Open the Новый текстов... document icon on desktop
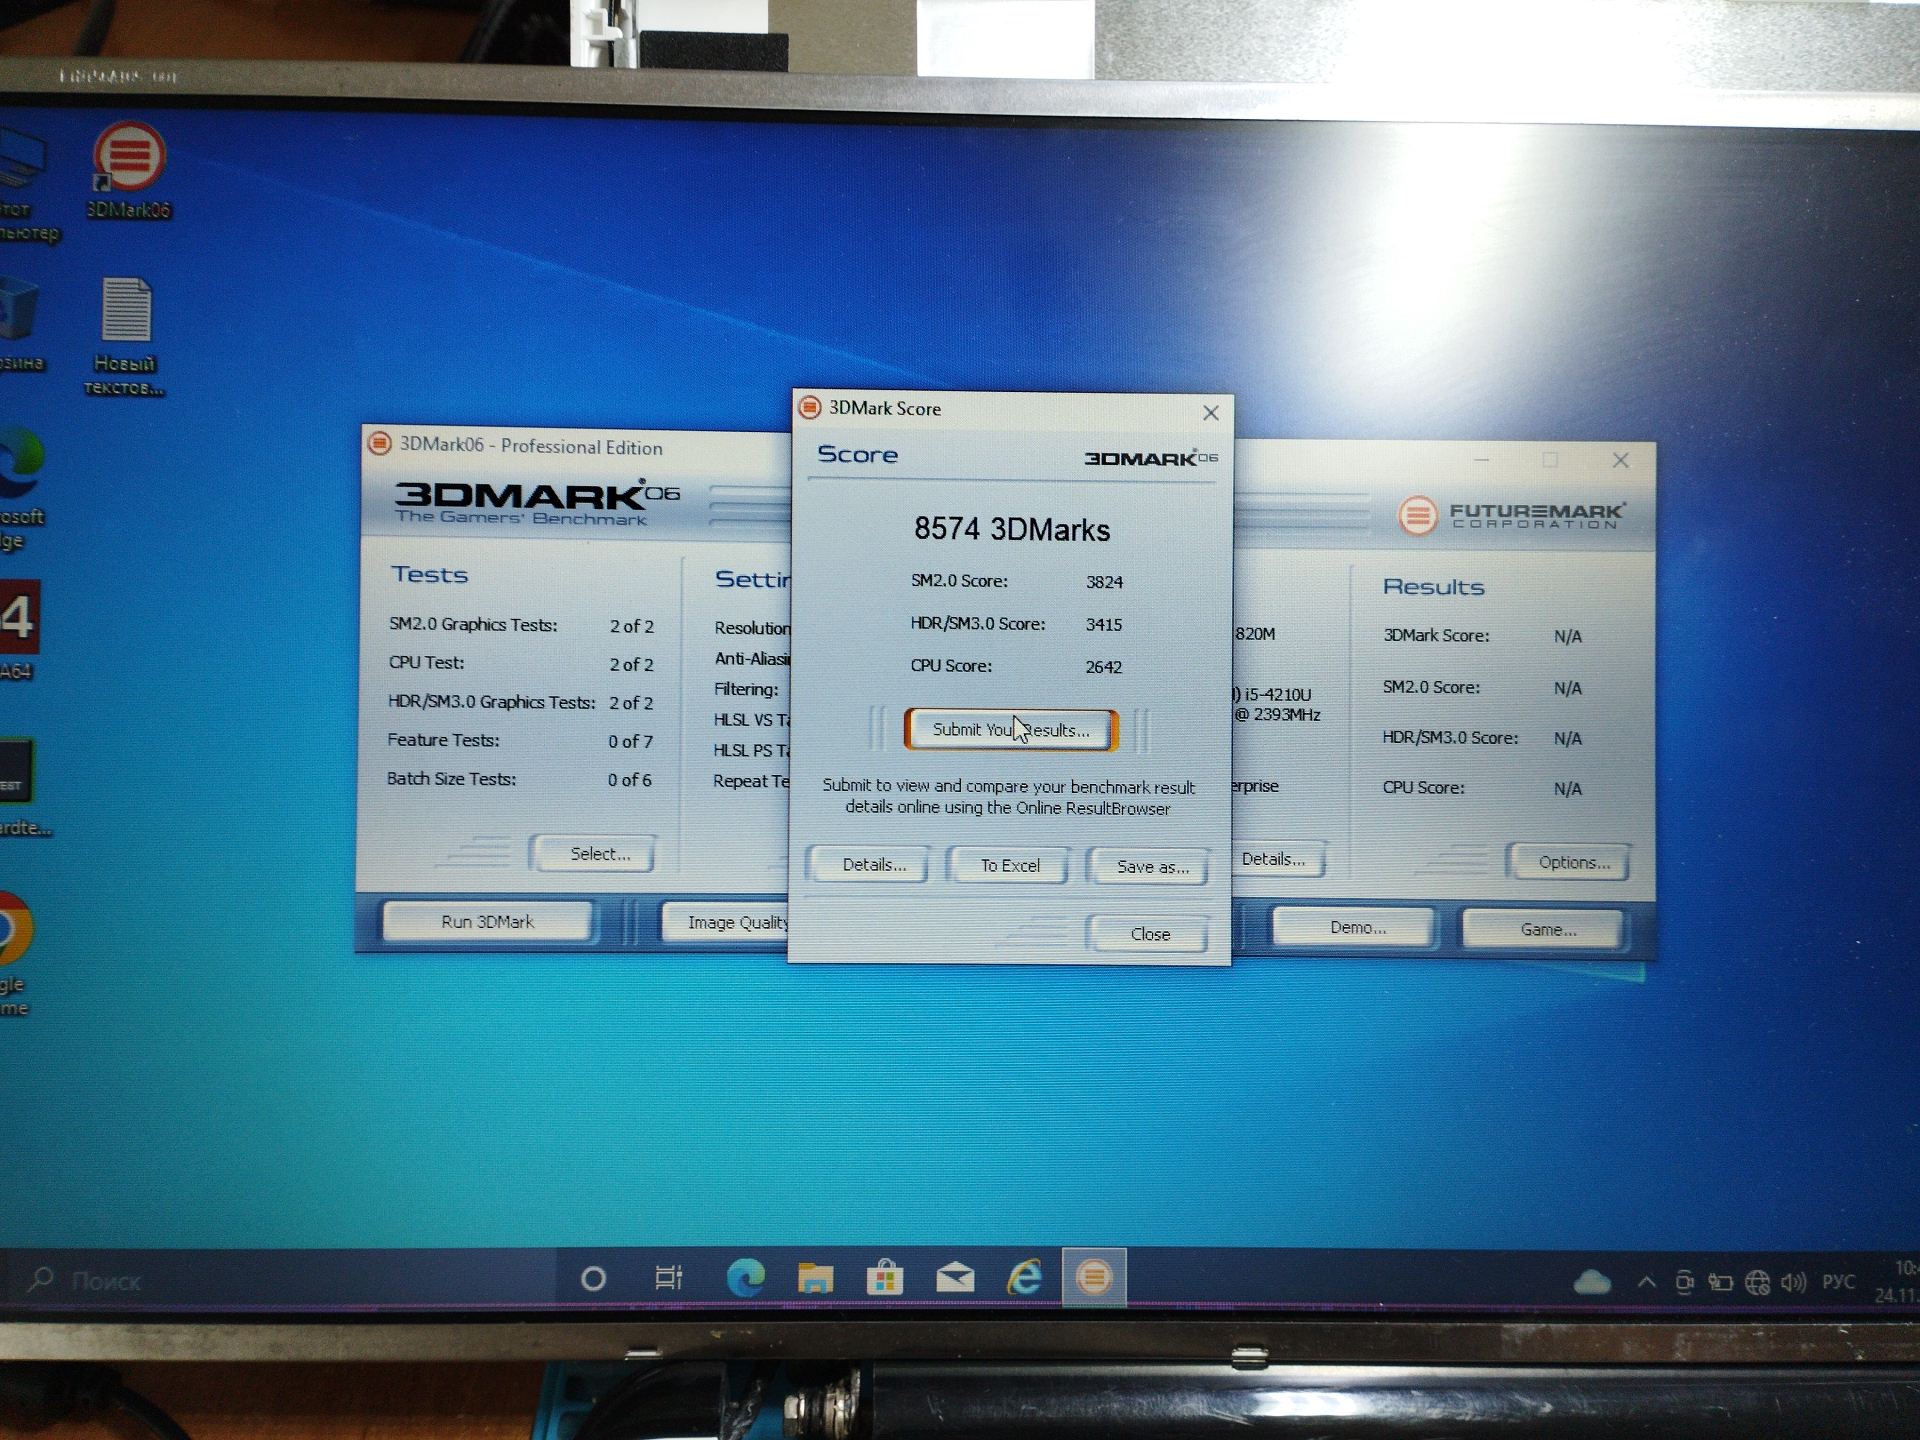Image resolution: width=1920 pixels, height=1440 pixels. 125,337
